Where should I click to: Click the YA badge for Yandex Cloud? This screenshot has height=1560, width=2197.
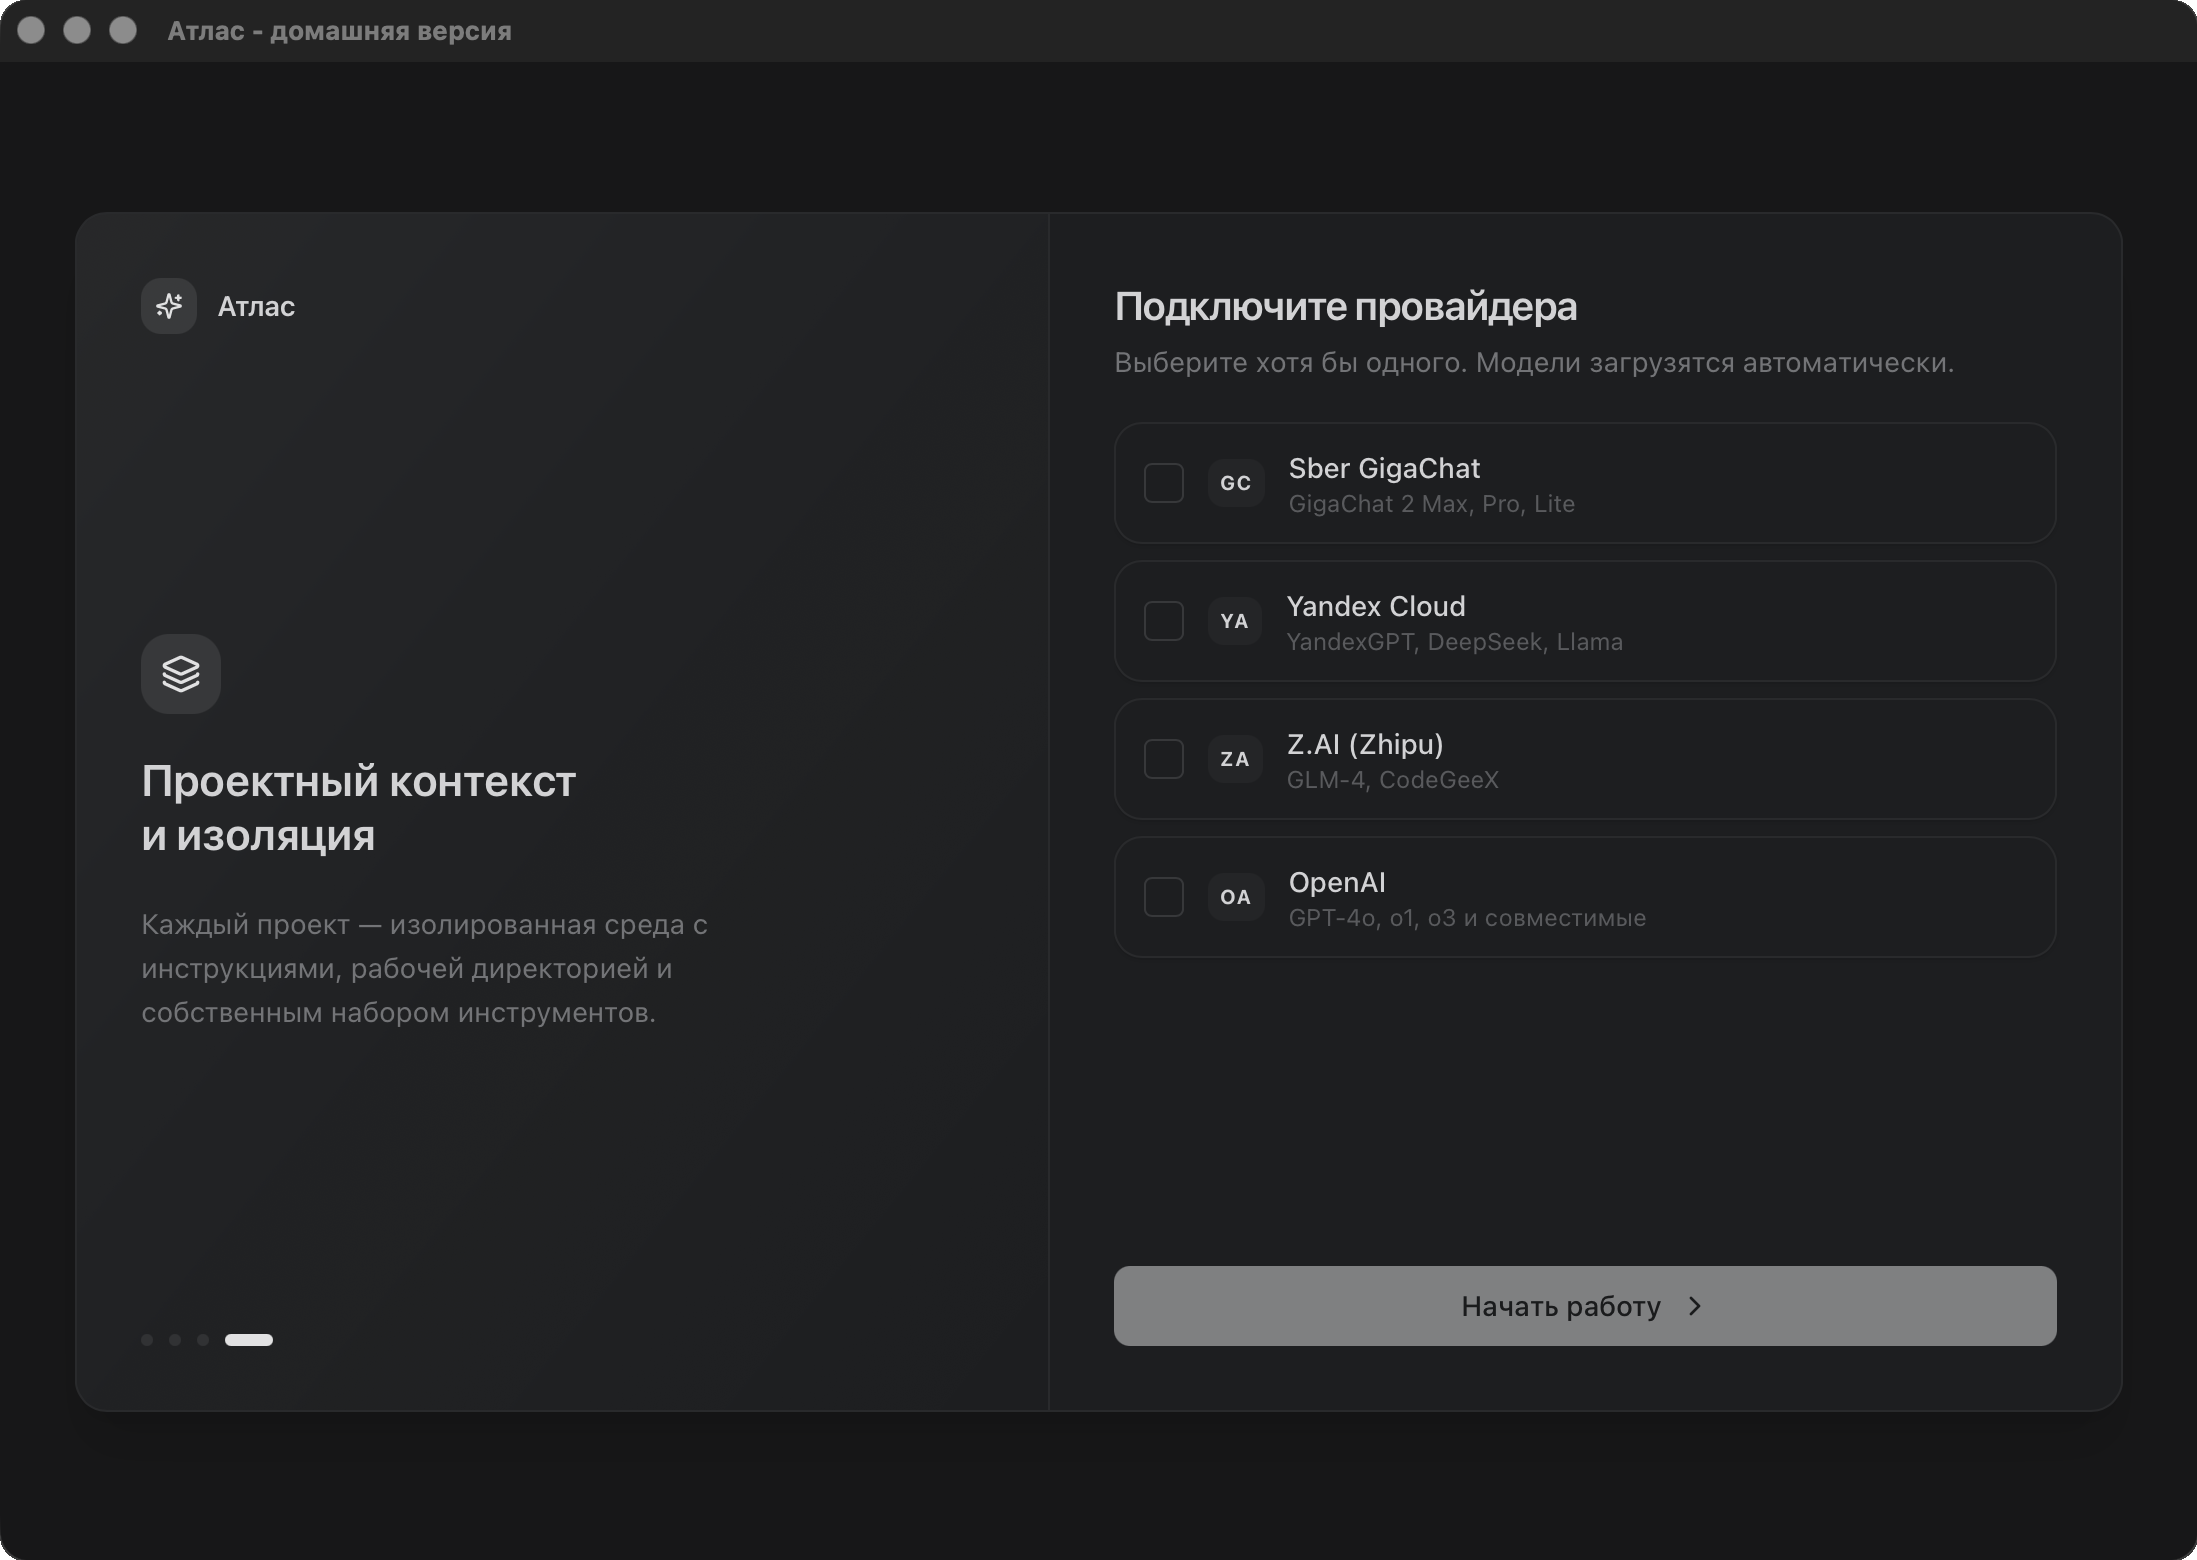[x=1235, y=621]
